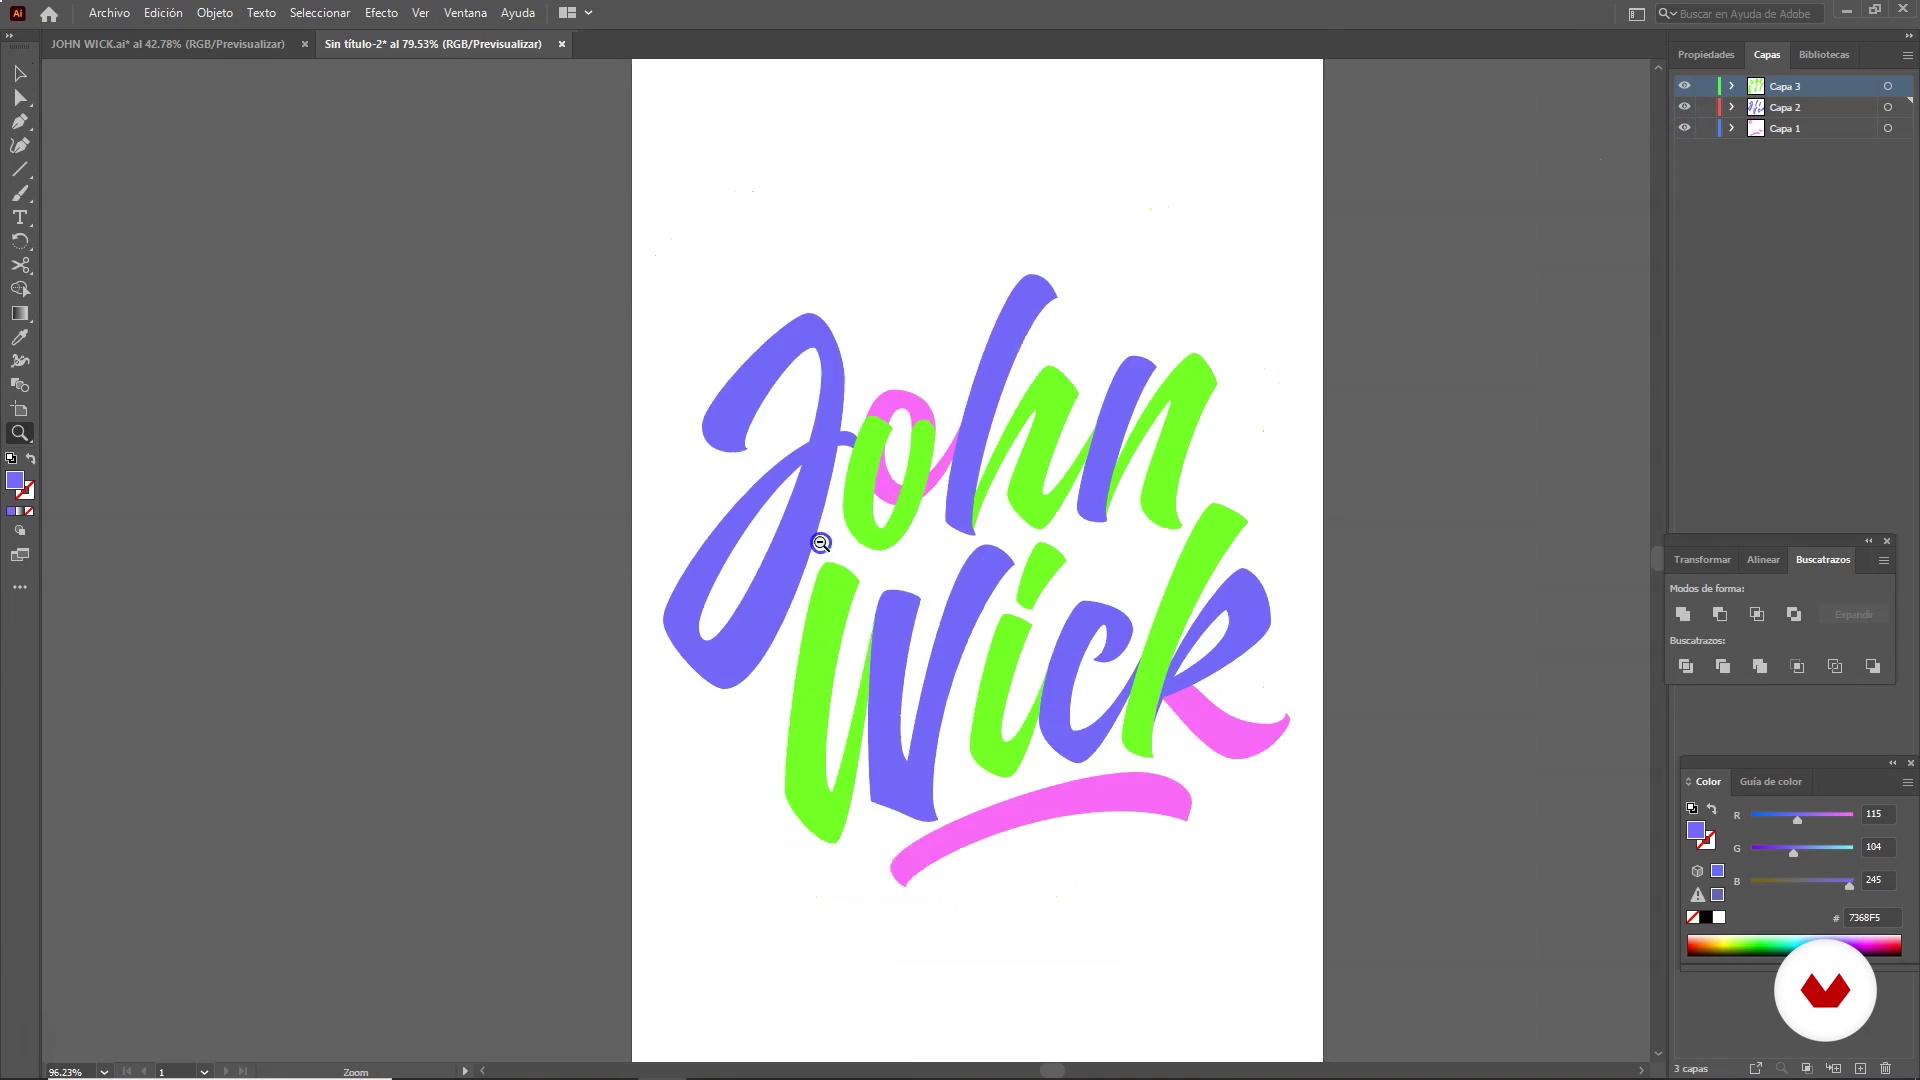Open Edit Toolbar three dots

[20, 588]
